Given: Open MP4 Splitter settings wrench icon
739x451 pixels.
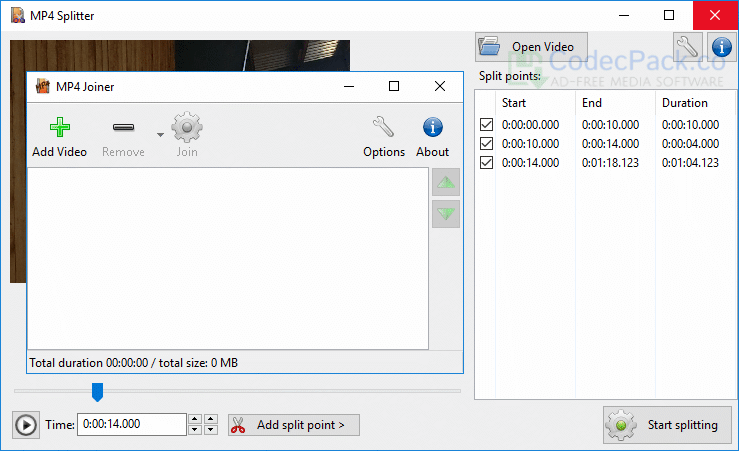Looking at the screenshot, I should 687,47.
